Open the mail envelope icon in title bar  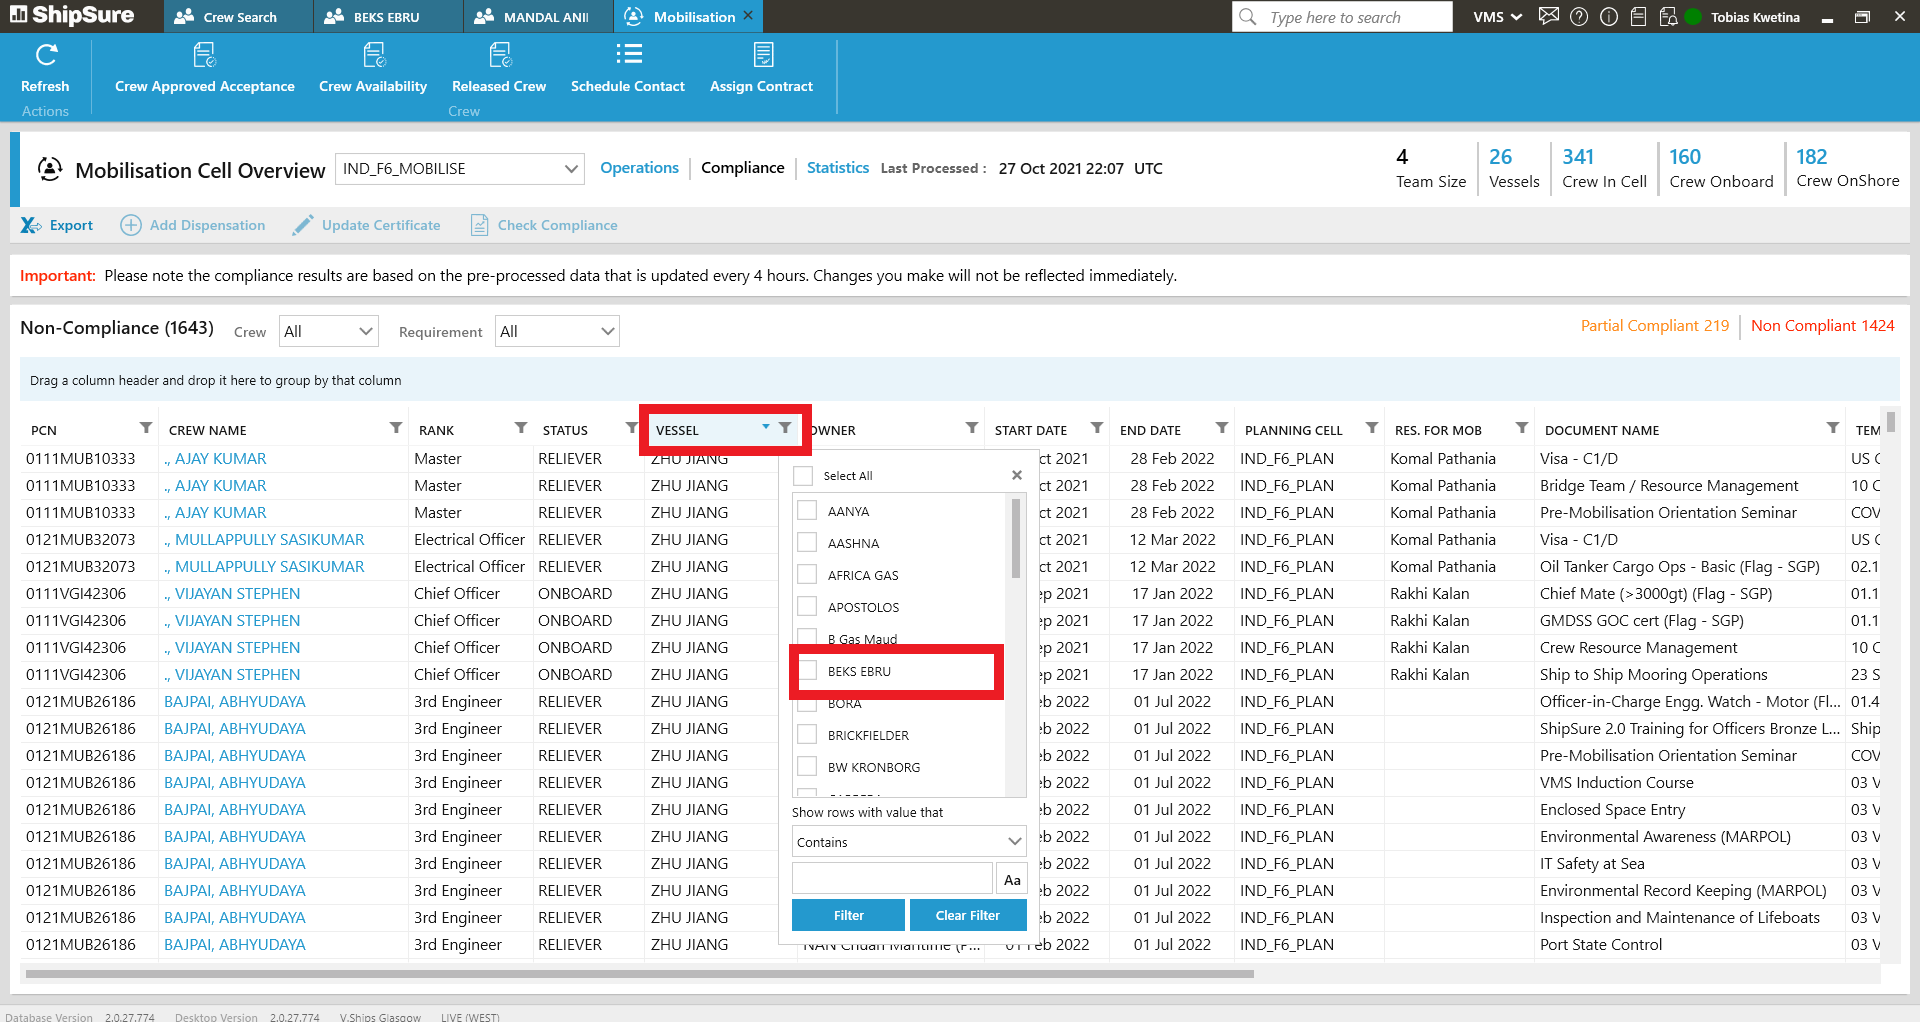[x=1548, y=16]
